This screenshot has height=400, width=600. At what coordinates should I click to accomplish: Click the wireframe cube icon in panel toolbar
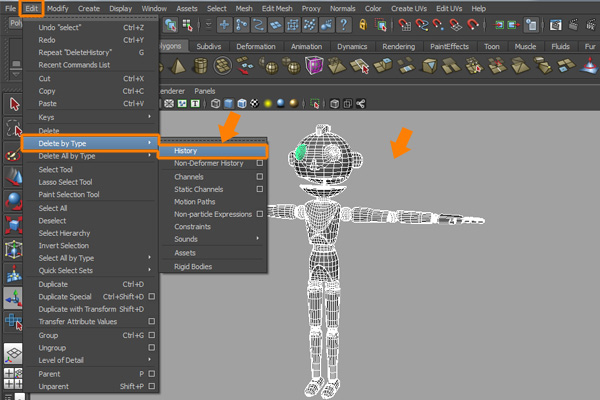[215, 104]
